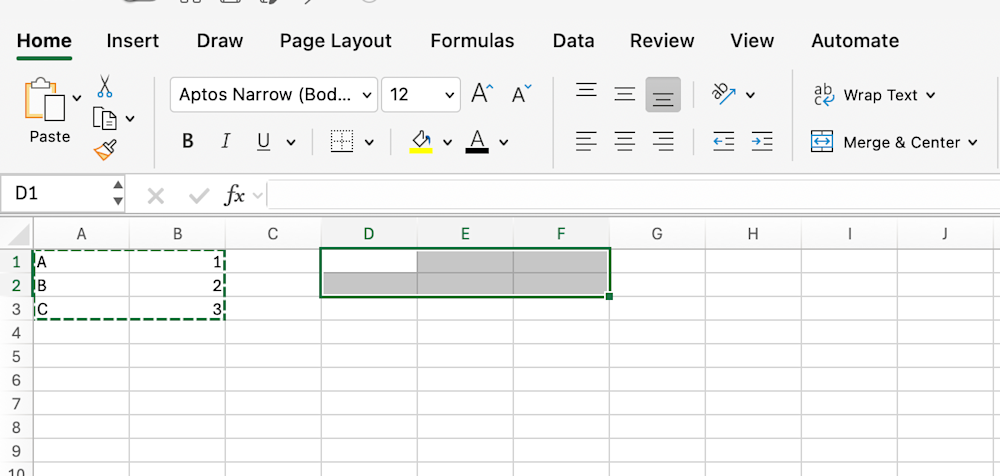Toggle Bold formatting
The width and height of the screenshot is (1000, 476).
point(188,142)
